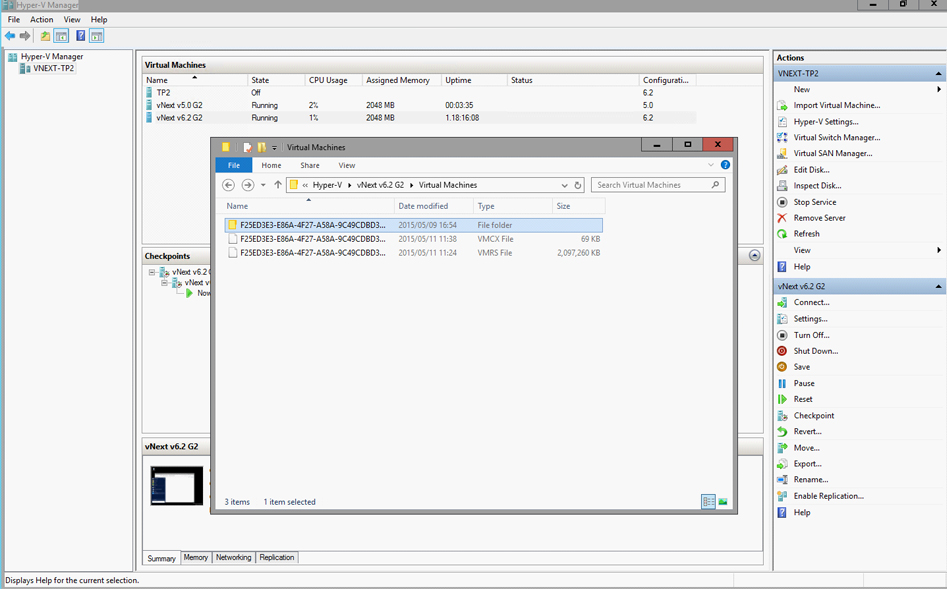Switch Explorer to Large icons view
The image size is (947, 589).
723,501
